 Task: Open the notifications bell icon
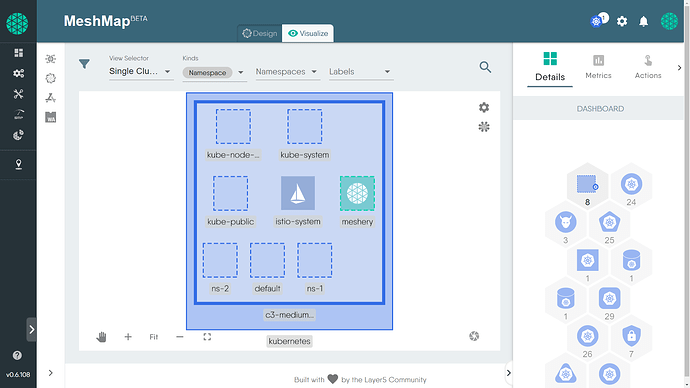pos(643,21)
